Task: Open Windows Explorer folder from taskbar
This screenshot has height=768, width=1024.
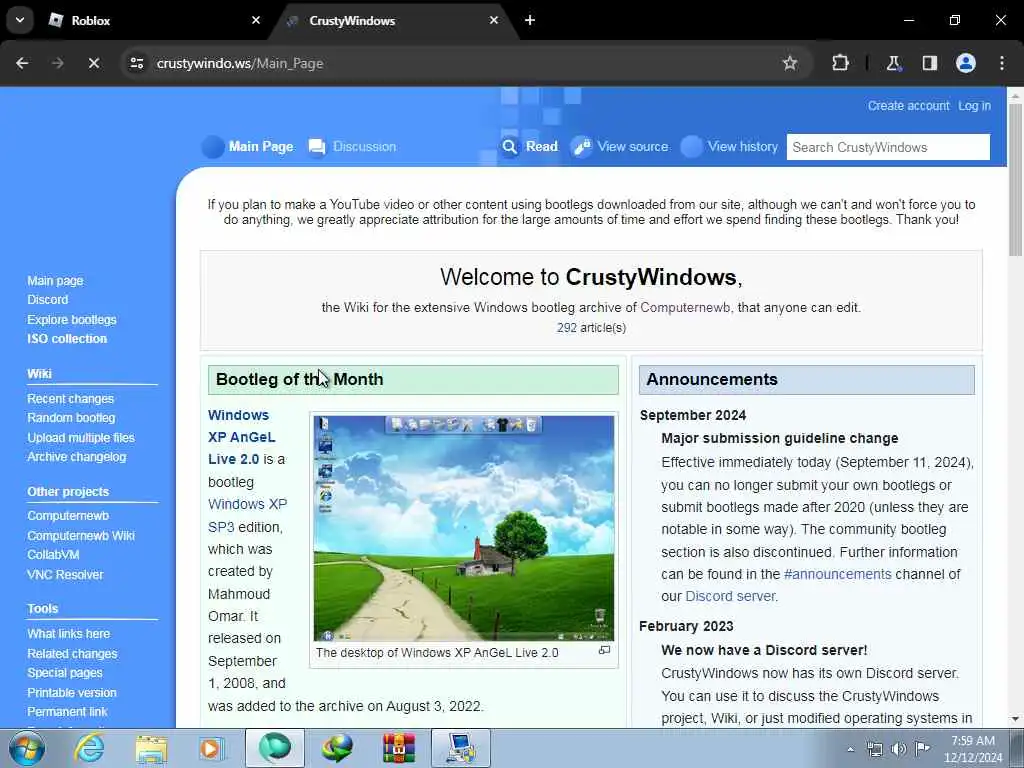Action: click(151, 748)
